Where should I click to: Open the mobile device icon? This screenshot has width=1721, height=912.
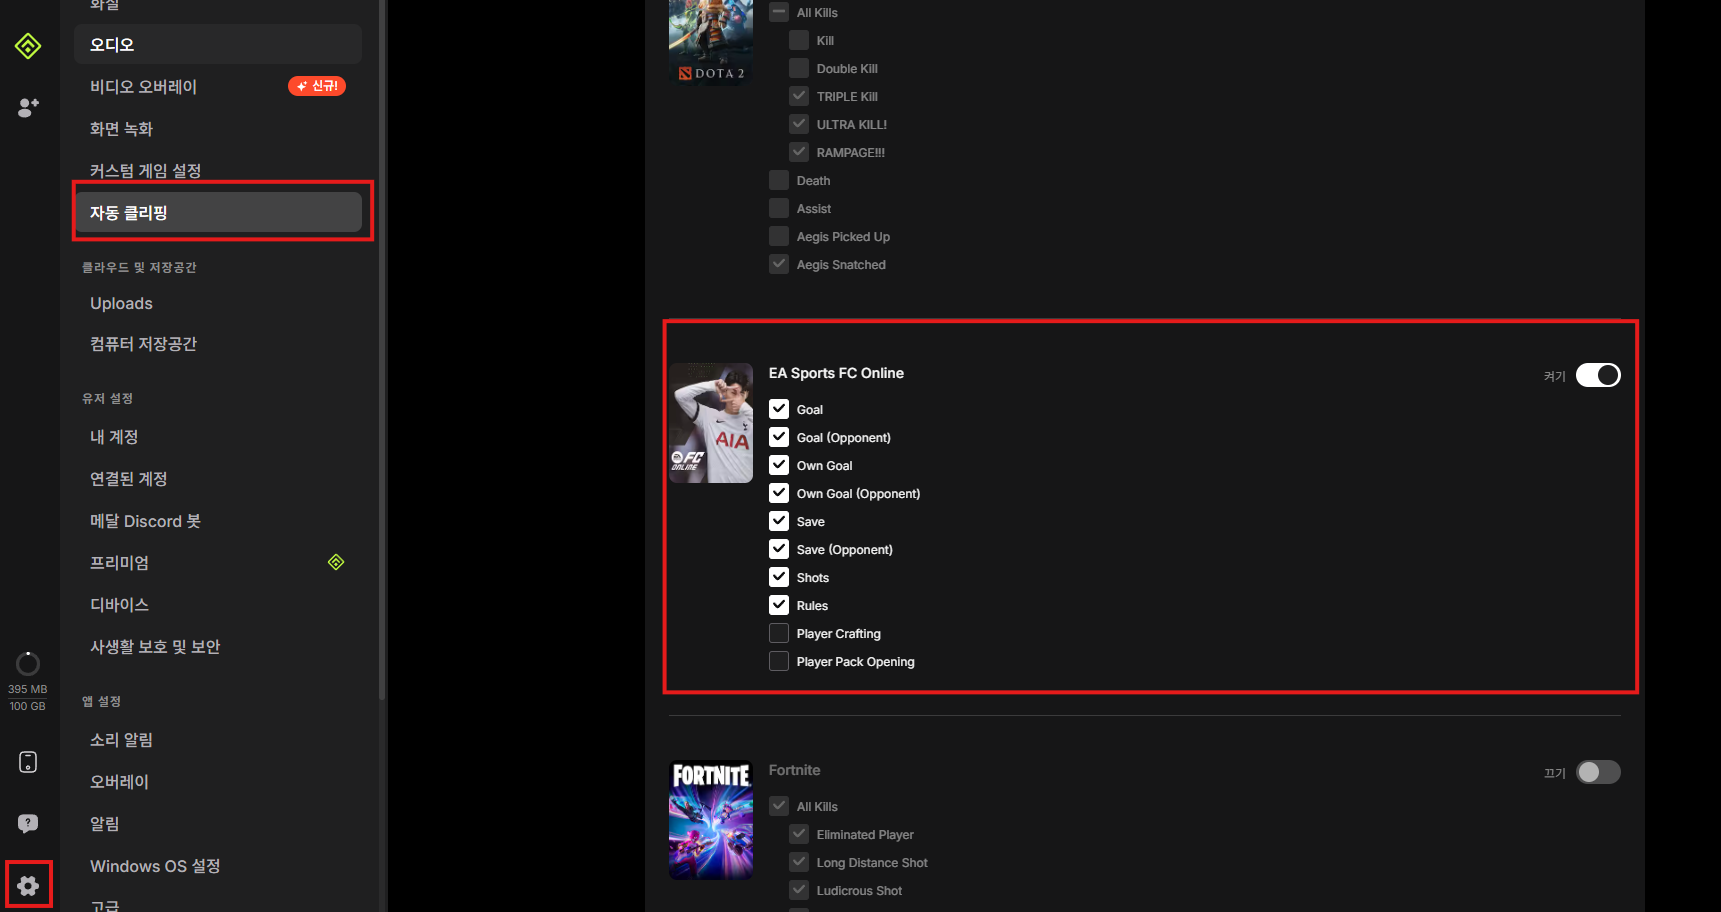[28, 762]
